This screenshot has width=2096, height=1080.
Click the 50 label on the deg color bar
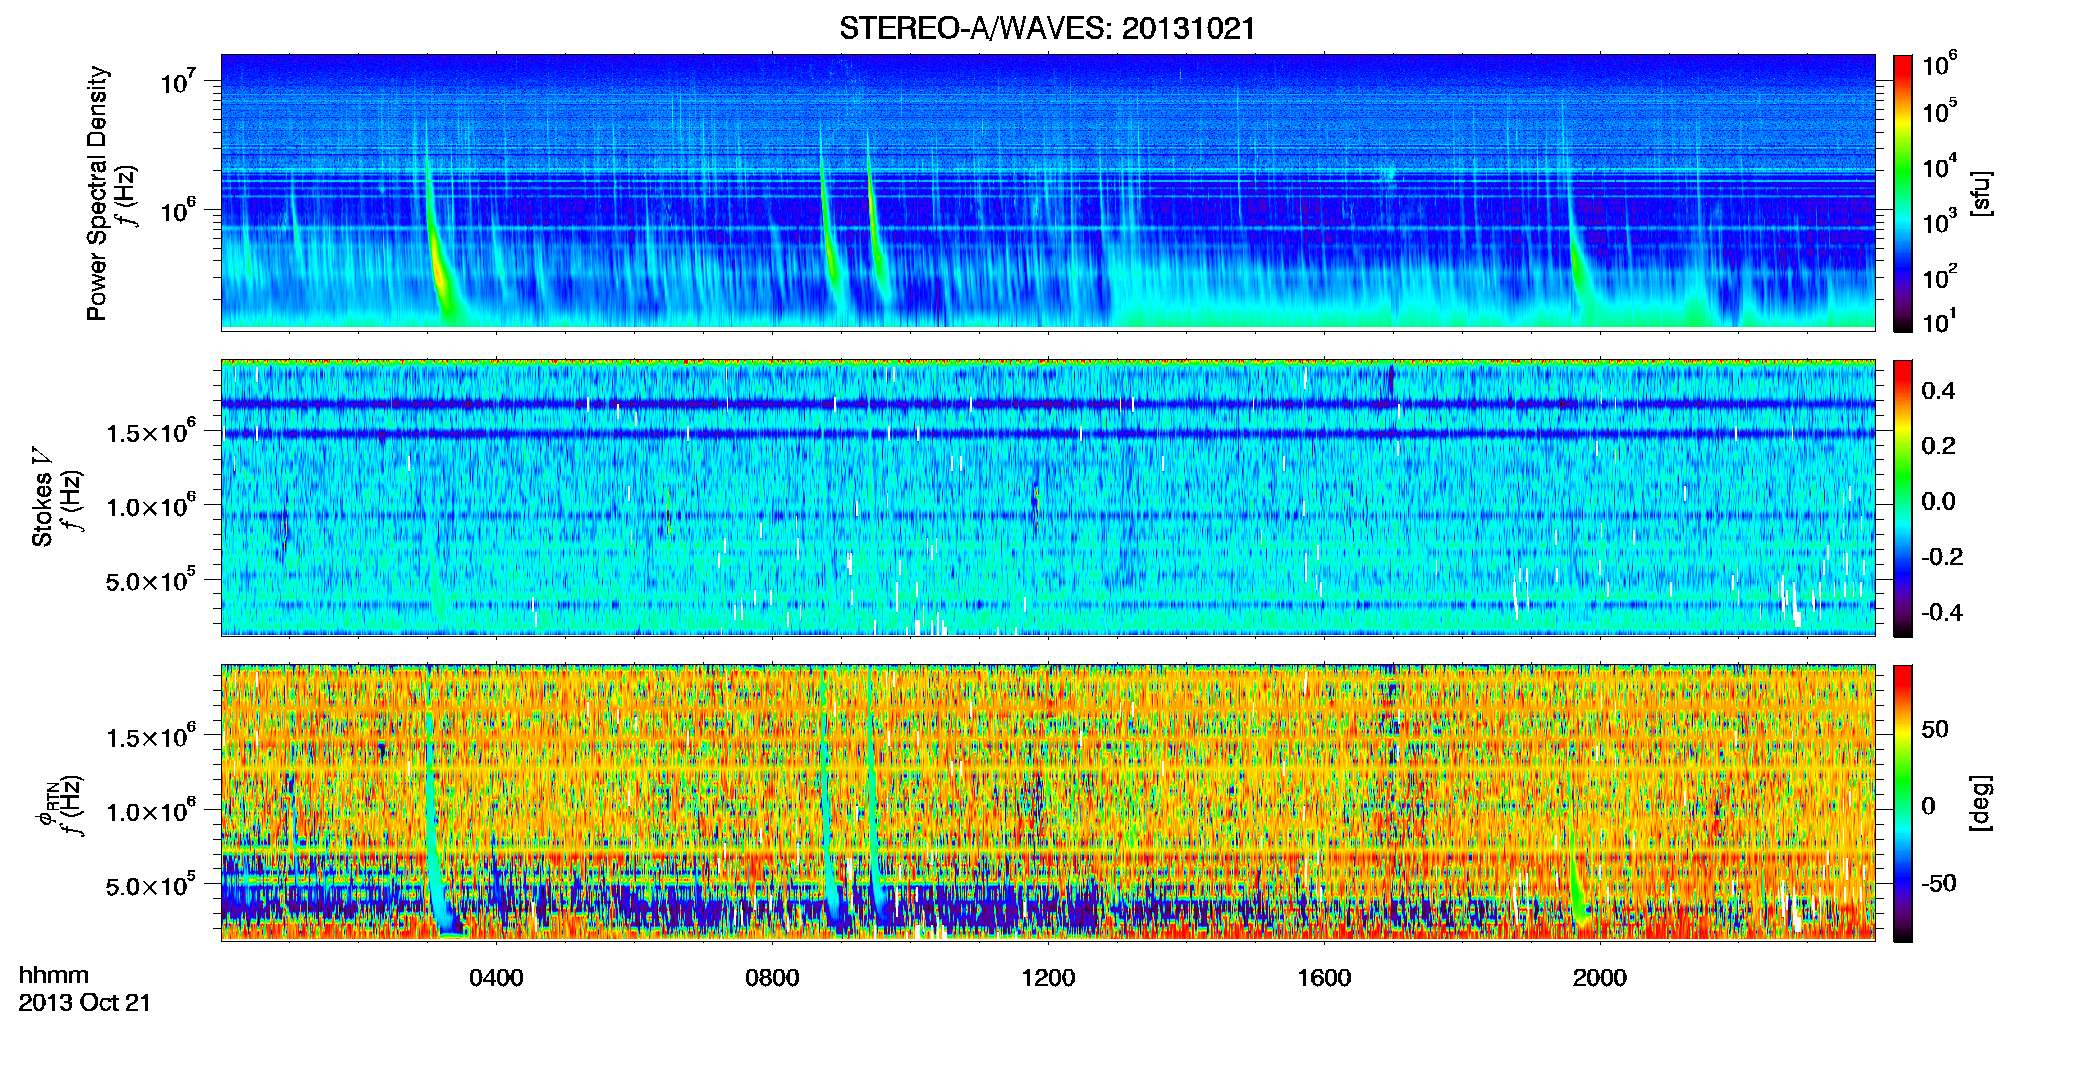[1935, 729]
